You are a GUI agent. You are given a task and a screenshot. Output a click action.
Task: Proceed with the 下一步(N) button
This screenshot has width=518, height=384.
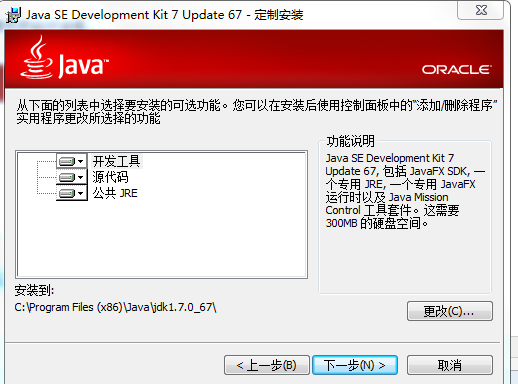355,365
